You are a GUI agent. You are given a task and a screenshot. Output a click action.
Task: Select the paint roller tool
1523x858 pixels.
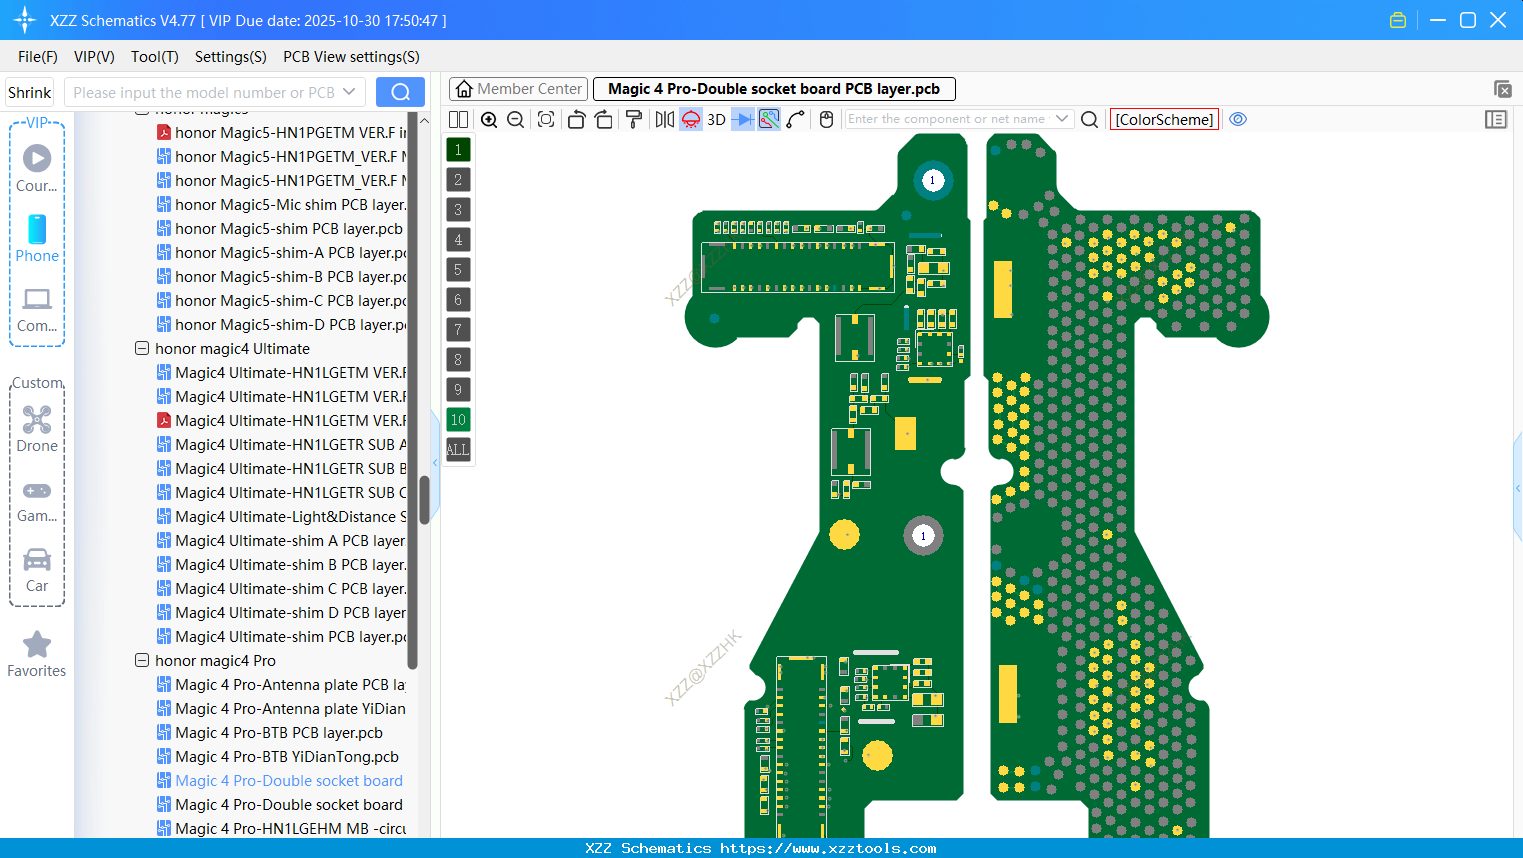coord(634,119)
